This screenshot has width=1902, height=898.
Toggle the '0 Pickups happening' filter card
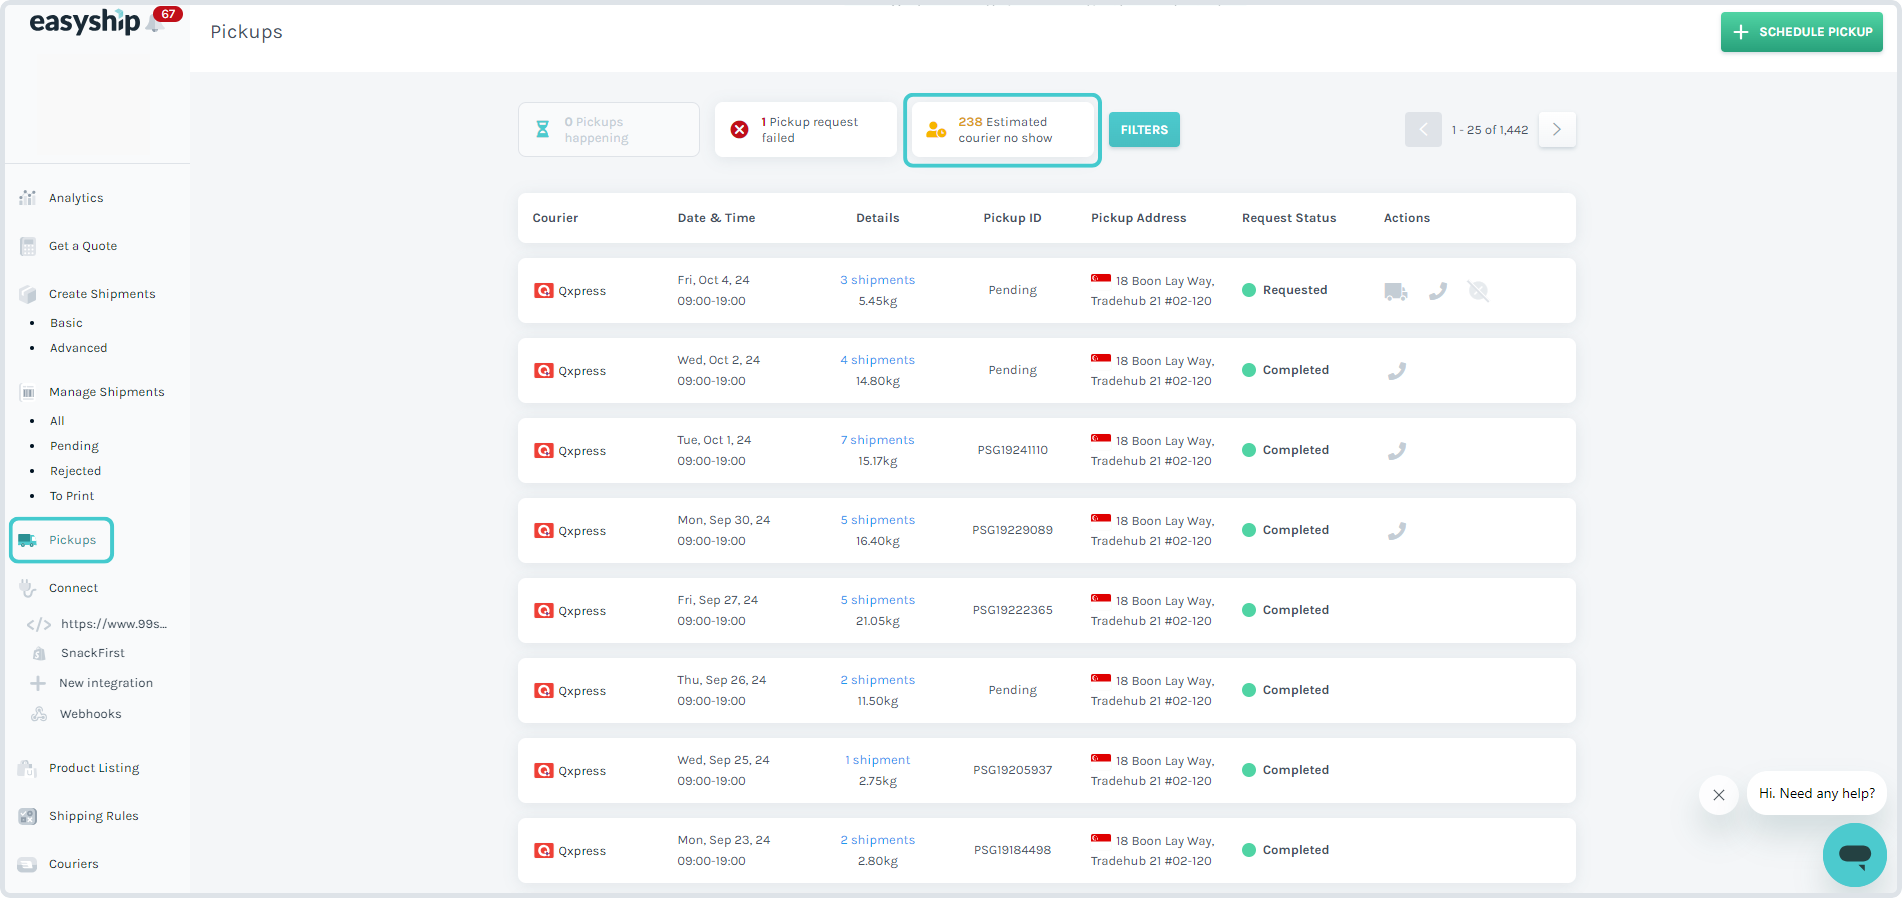coord(608,130)
